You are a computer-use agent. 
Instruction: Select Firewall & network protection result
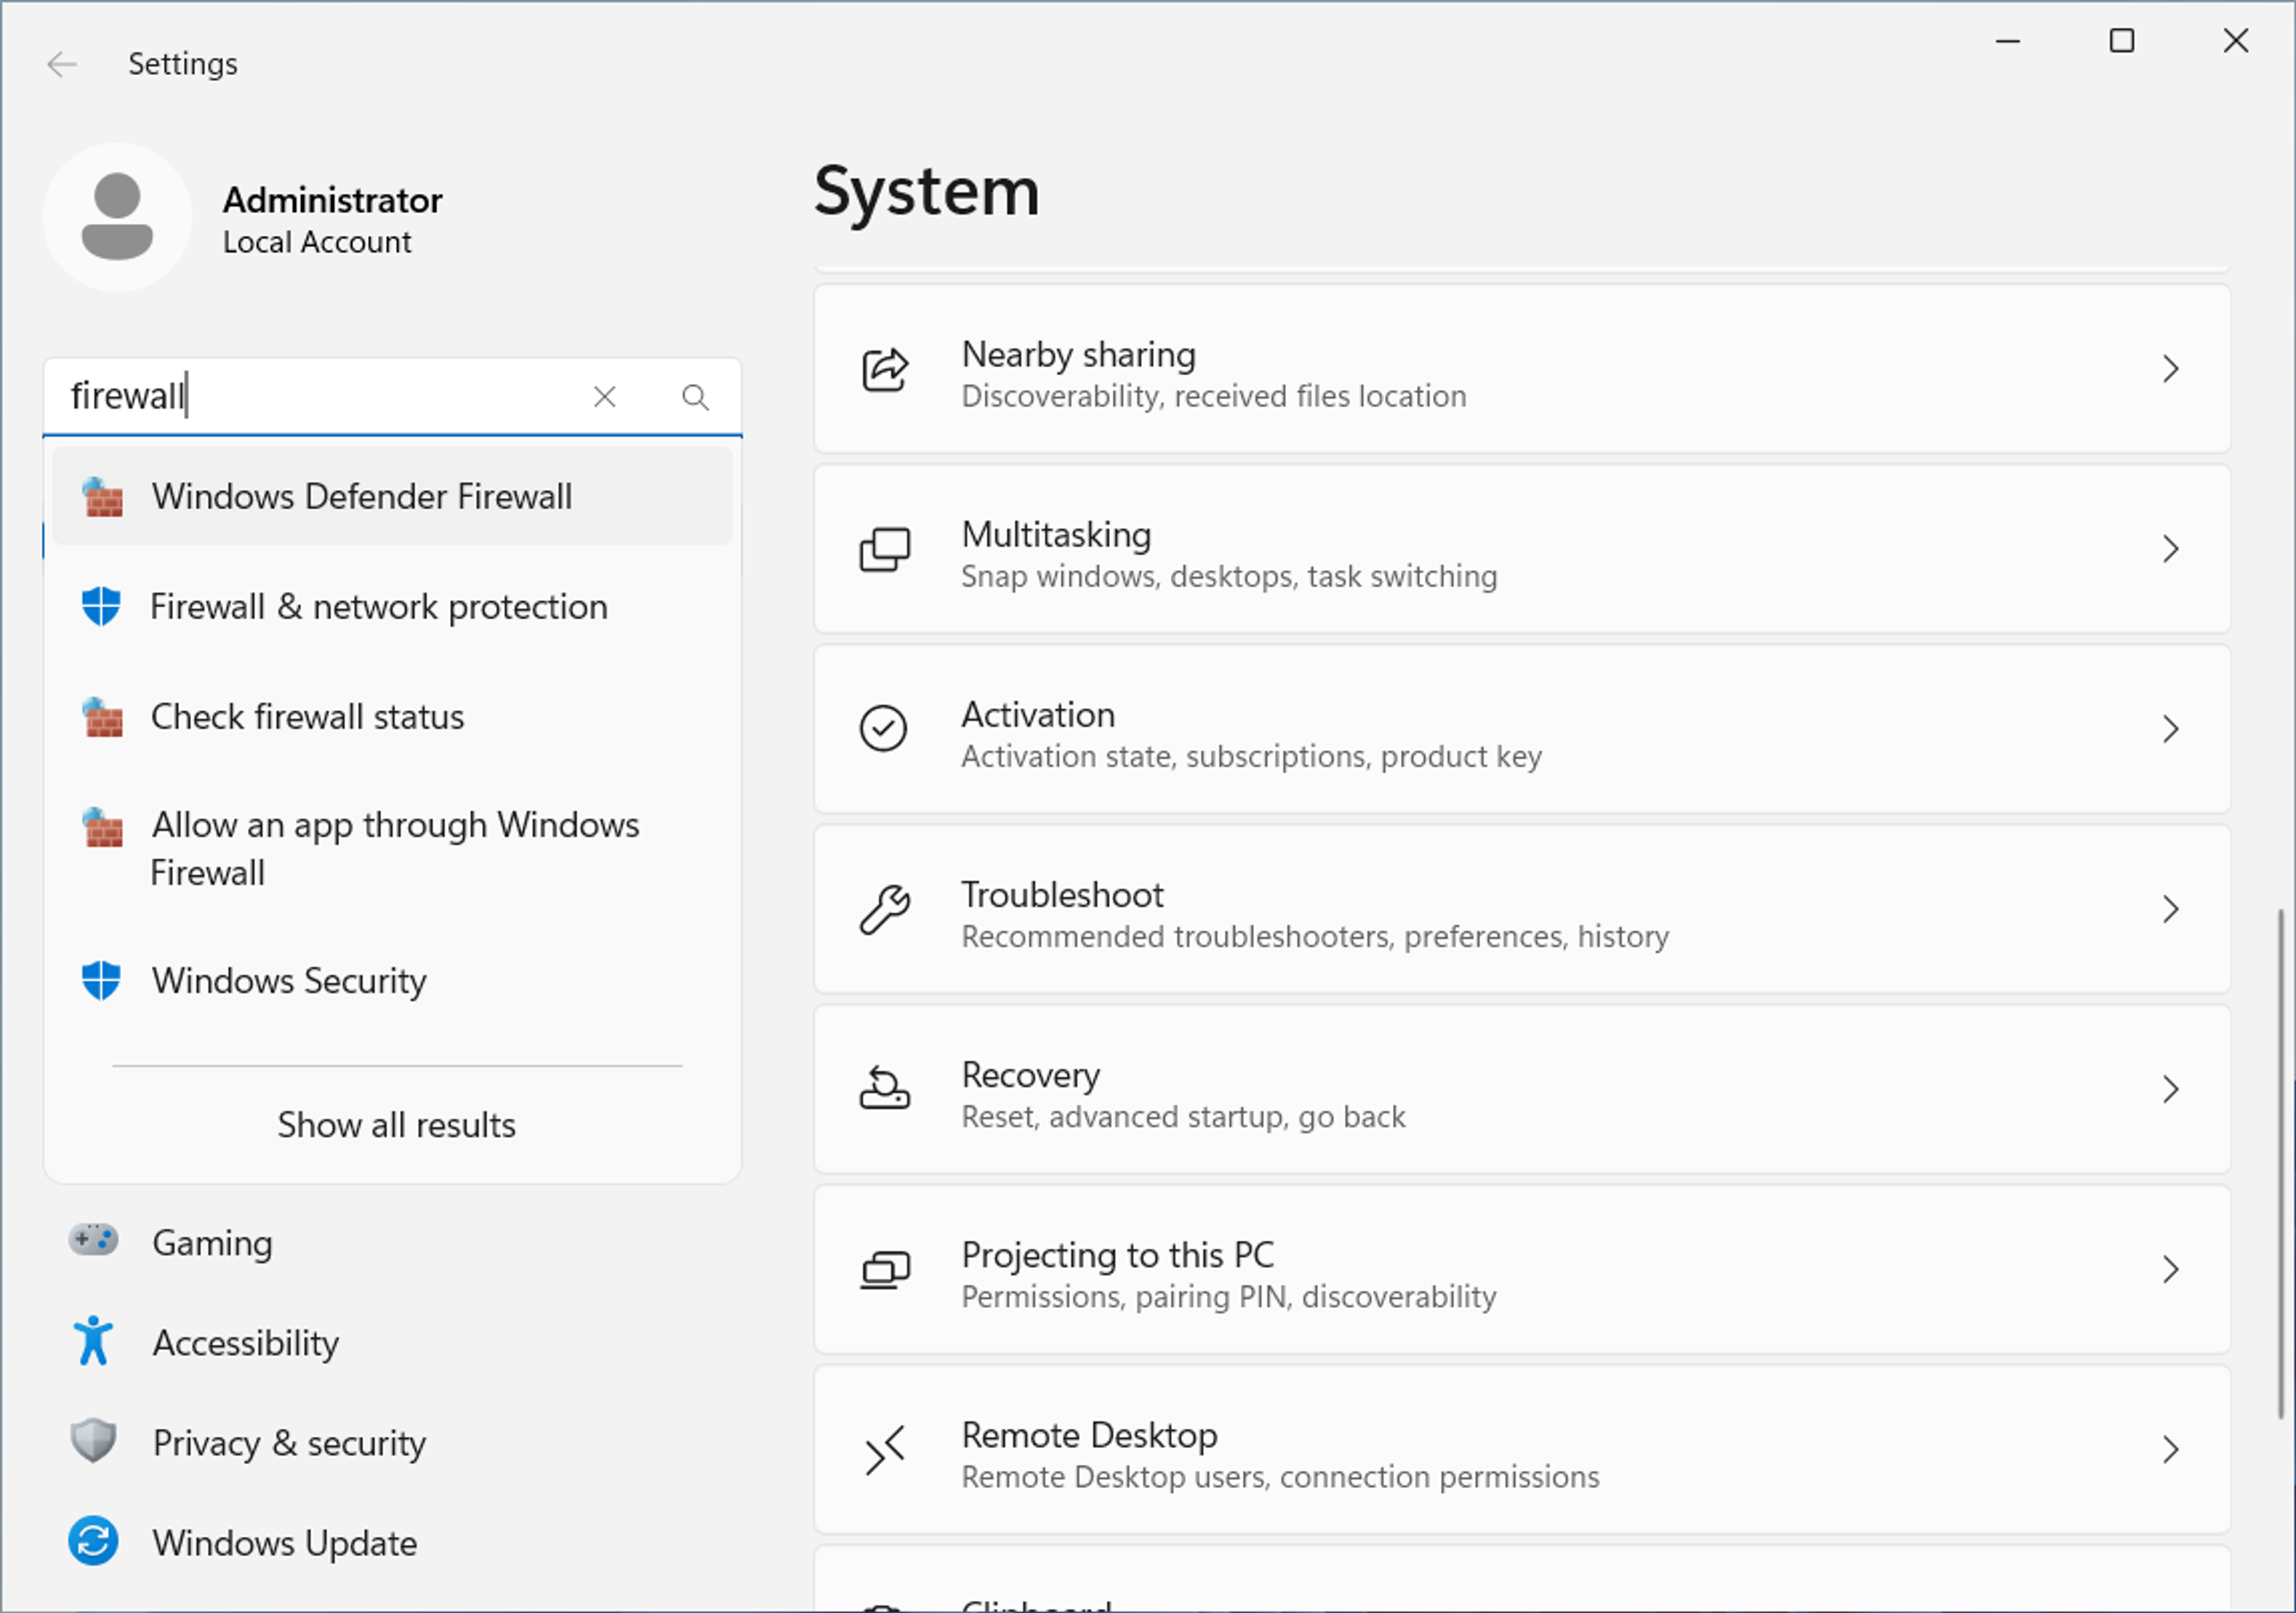[x=392, y=607]
